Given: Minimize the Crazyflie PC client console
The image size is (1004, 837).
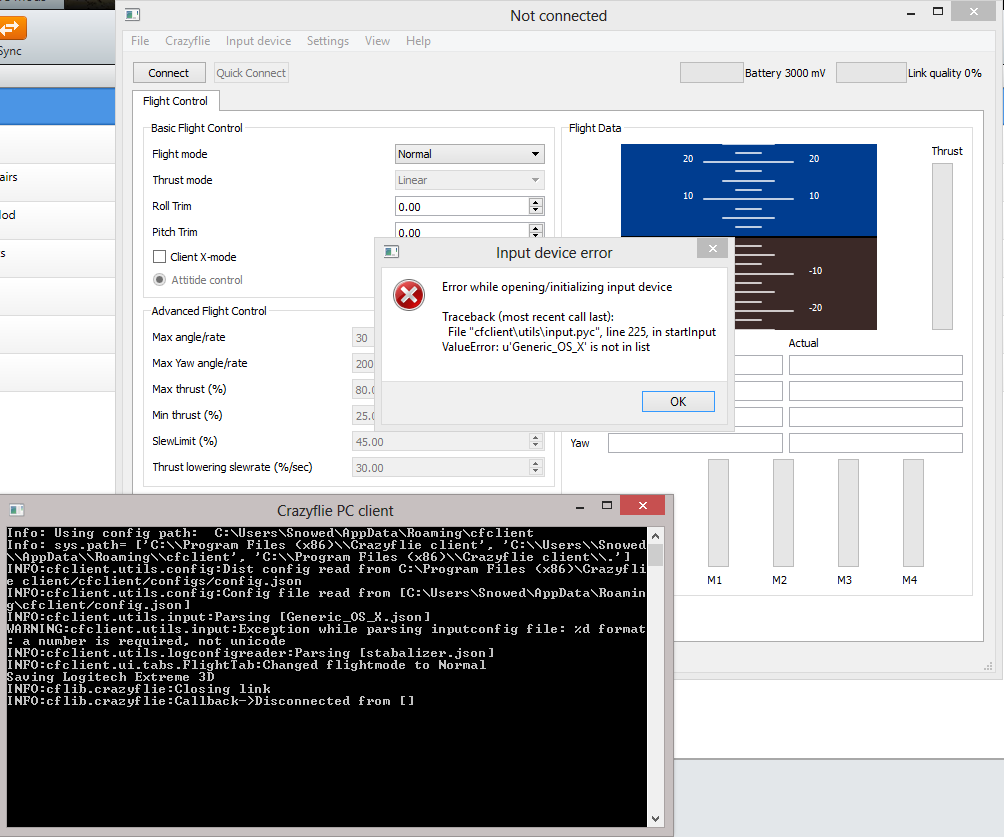Looking at the screenshot, I should [x=579, y=507].
